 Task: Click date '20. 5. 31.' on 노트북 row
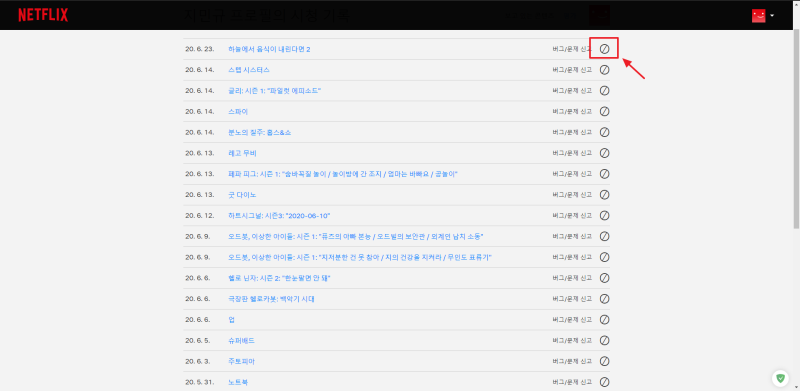[199, 382]
